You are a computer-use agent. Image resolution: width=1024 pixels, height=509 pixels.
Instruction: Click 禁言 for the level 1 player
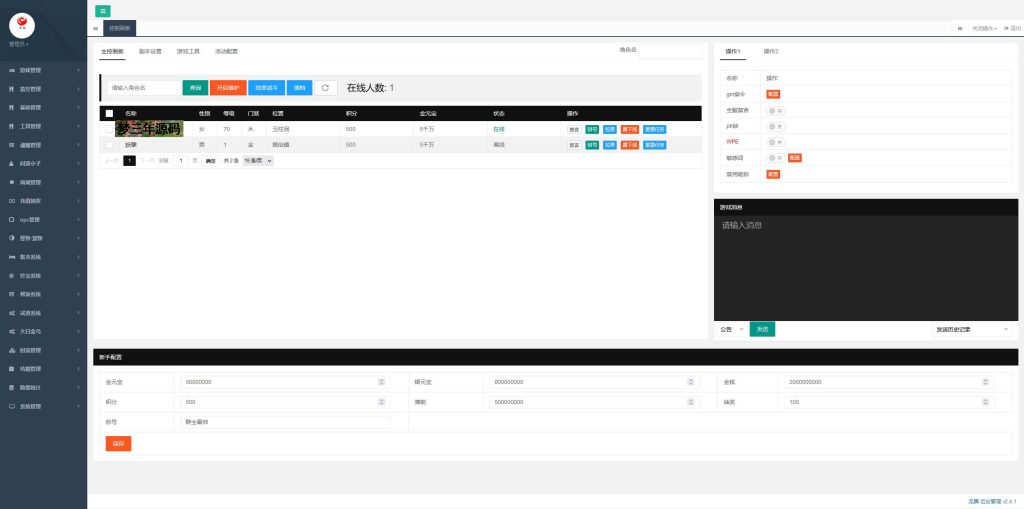tap(574, 145)
